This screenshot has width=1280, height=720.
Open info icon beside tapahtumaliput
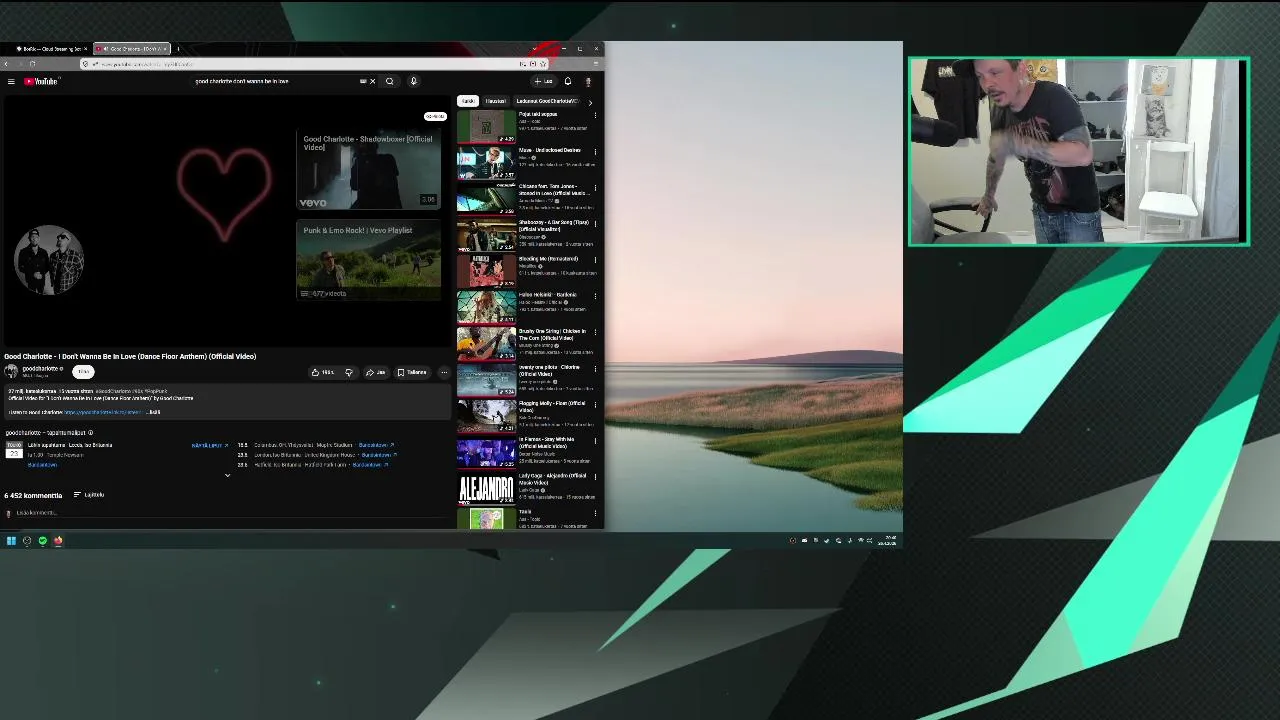pos(90,433)
